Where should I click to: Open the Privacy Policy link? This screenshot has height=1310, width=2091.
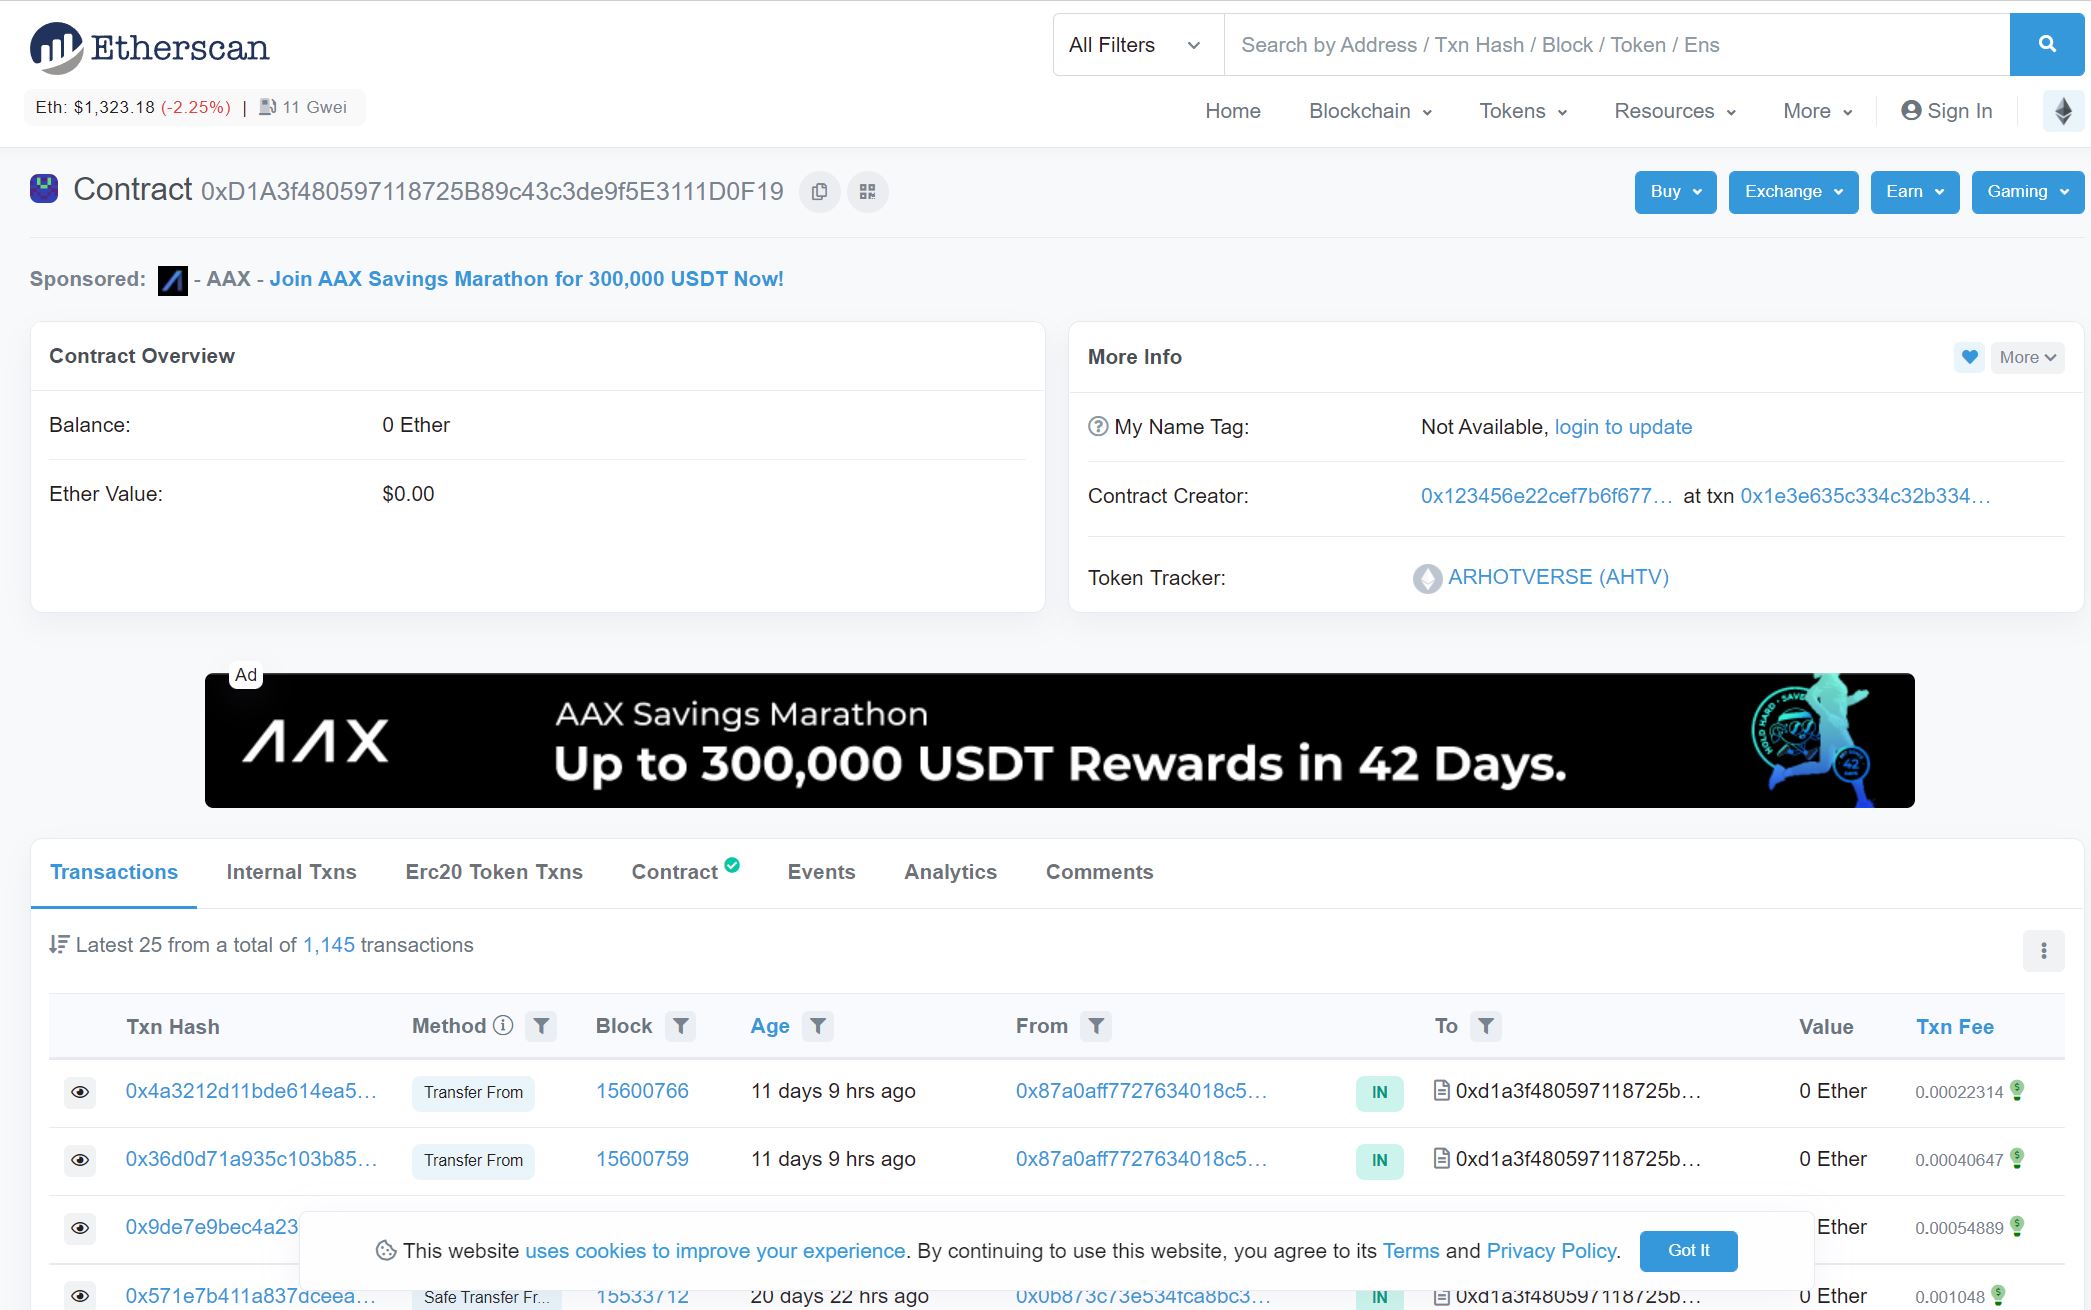pos(1551,1251)
